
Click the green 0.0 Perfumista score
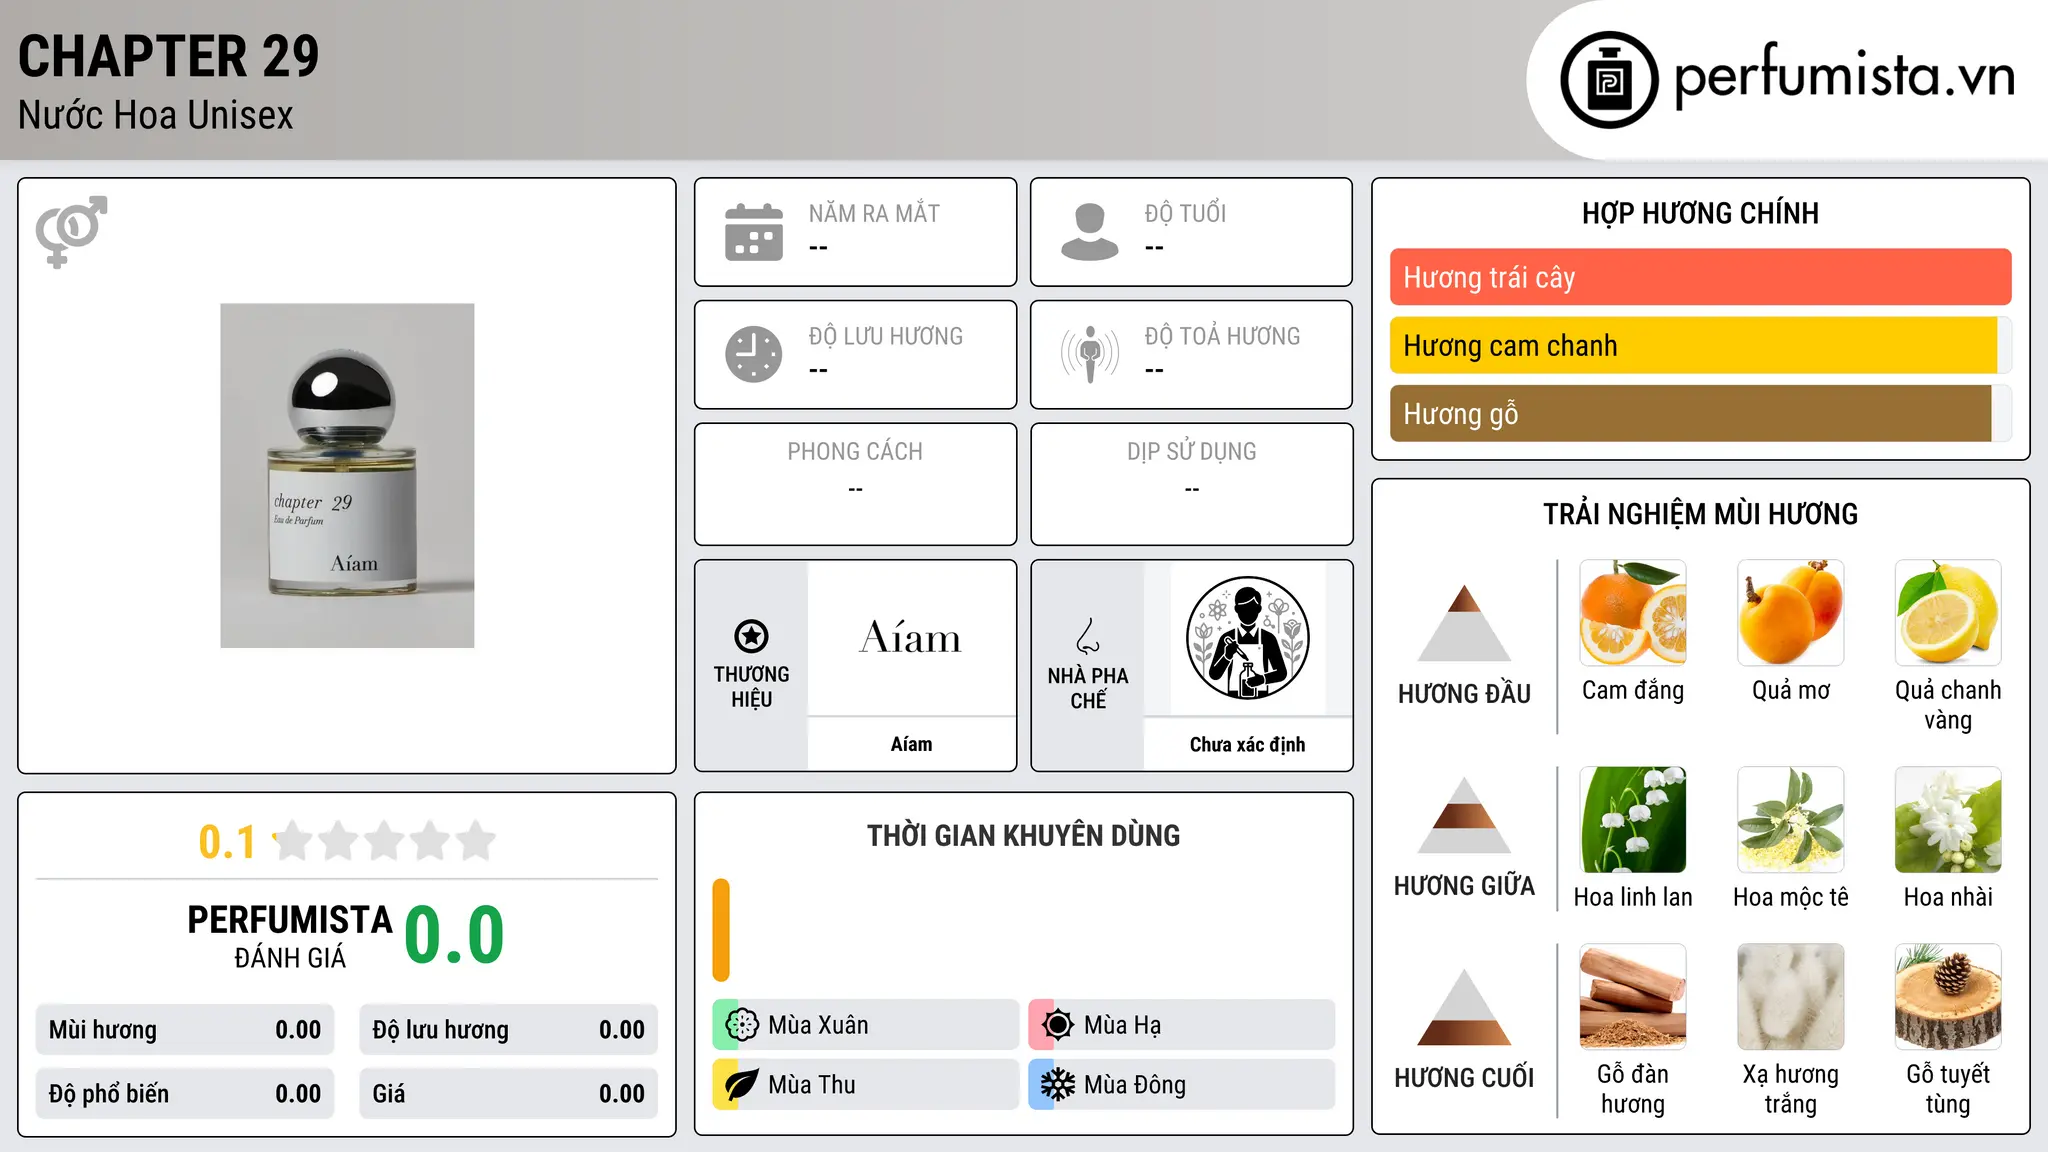tap(454, 935)
